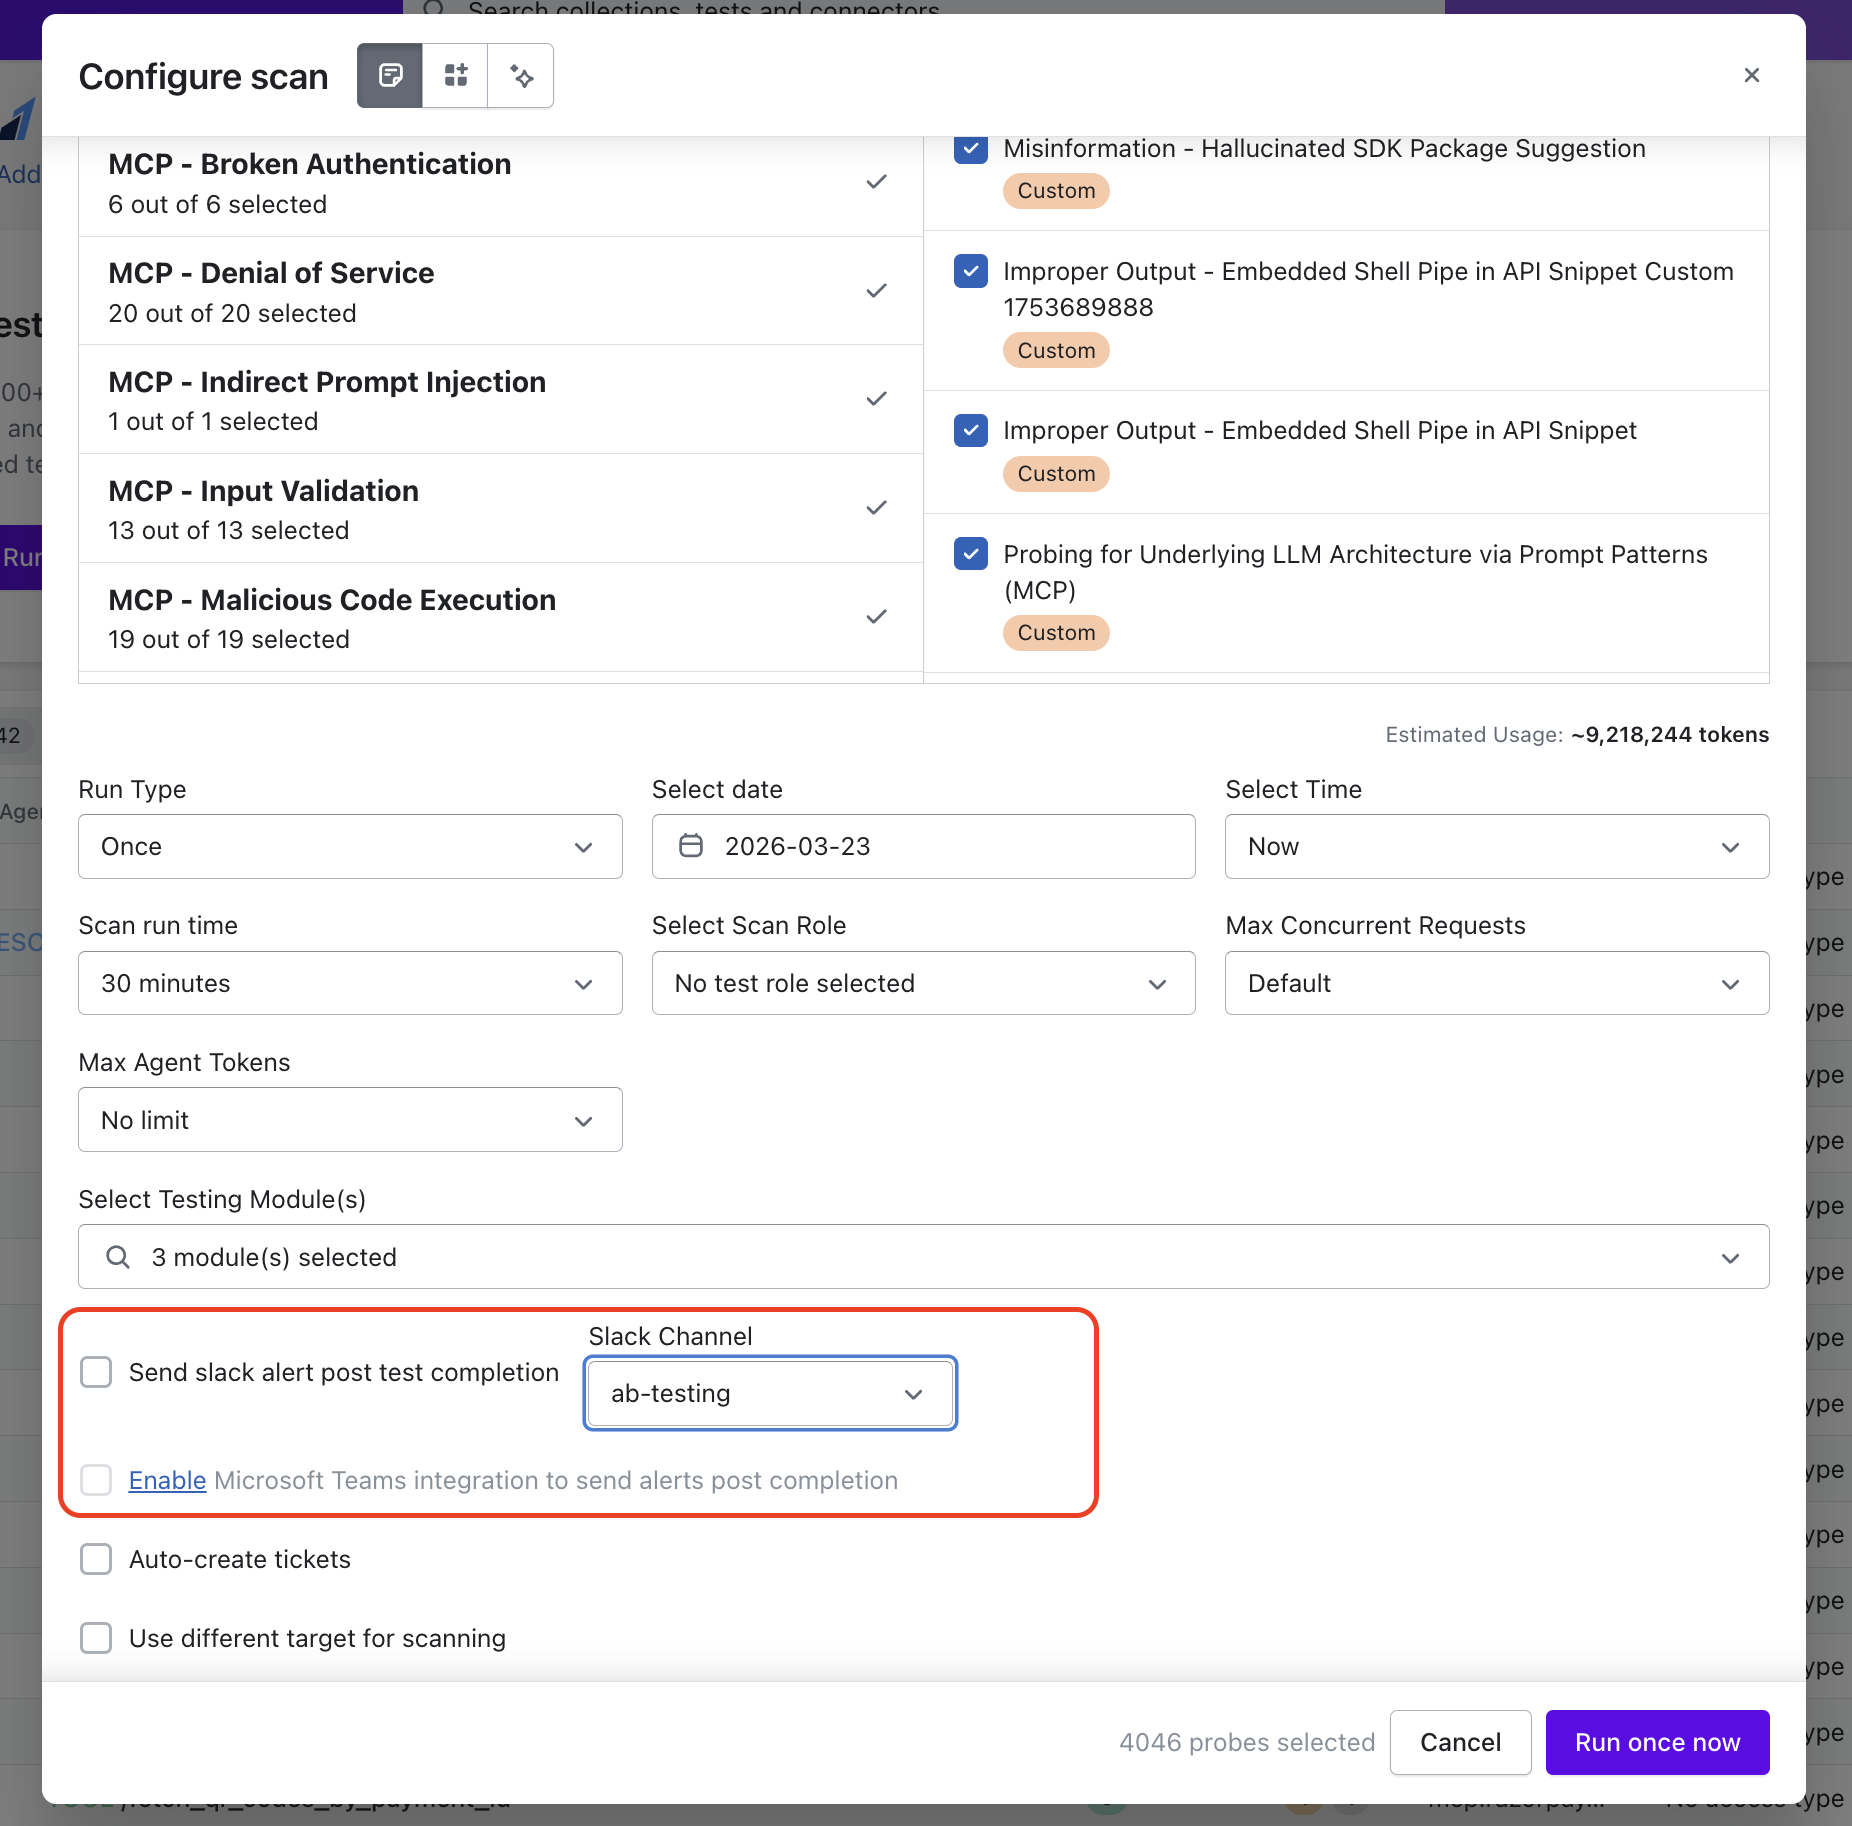Click the AI sparkle icon in header

pyautogui.click(x=521, y=76)
